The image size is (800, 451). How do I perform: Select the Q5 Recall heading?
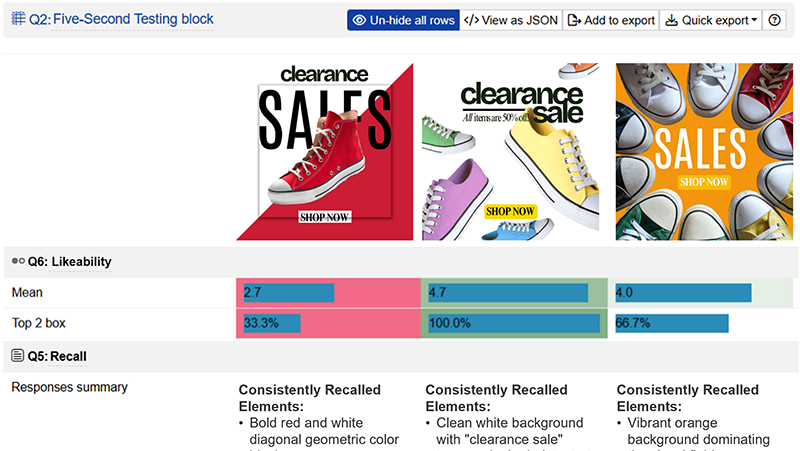pos(71,356)
